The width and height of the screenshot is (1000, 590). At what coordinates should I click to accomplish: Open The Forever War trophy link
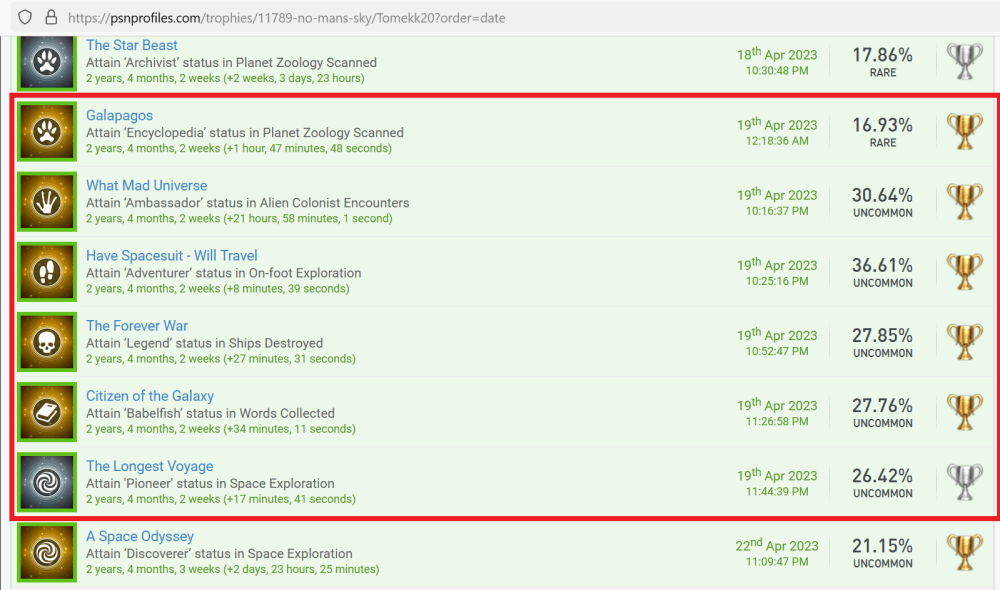point(136,326)
